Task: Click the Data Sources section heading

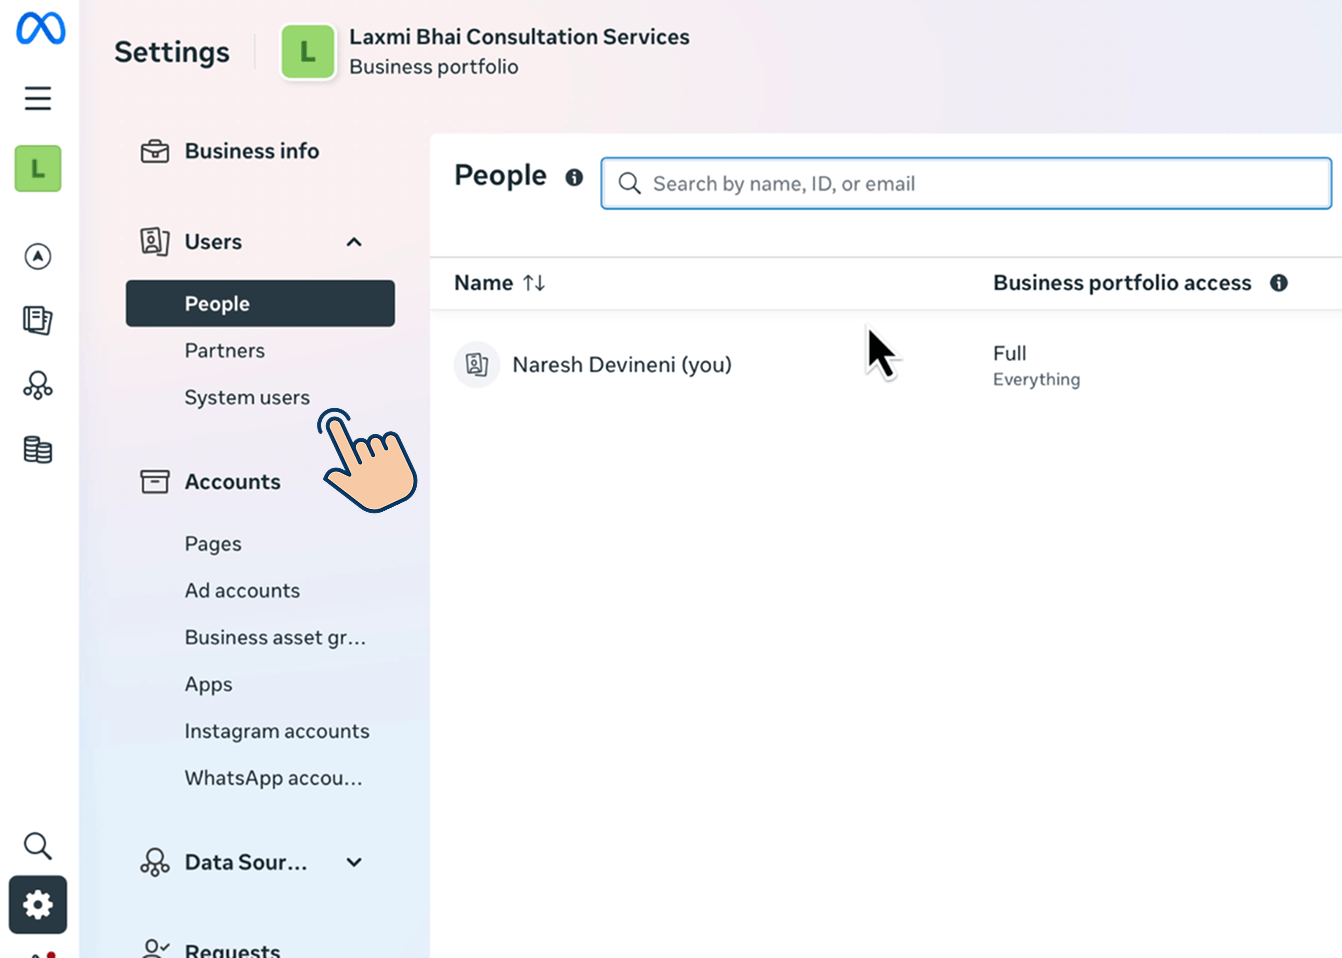Action: coord(246,862)
